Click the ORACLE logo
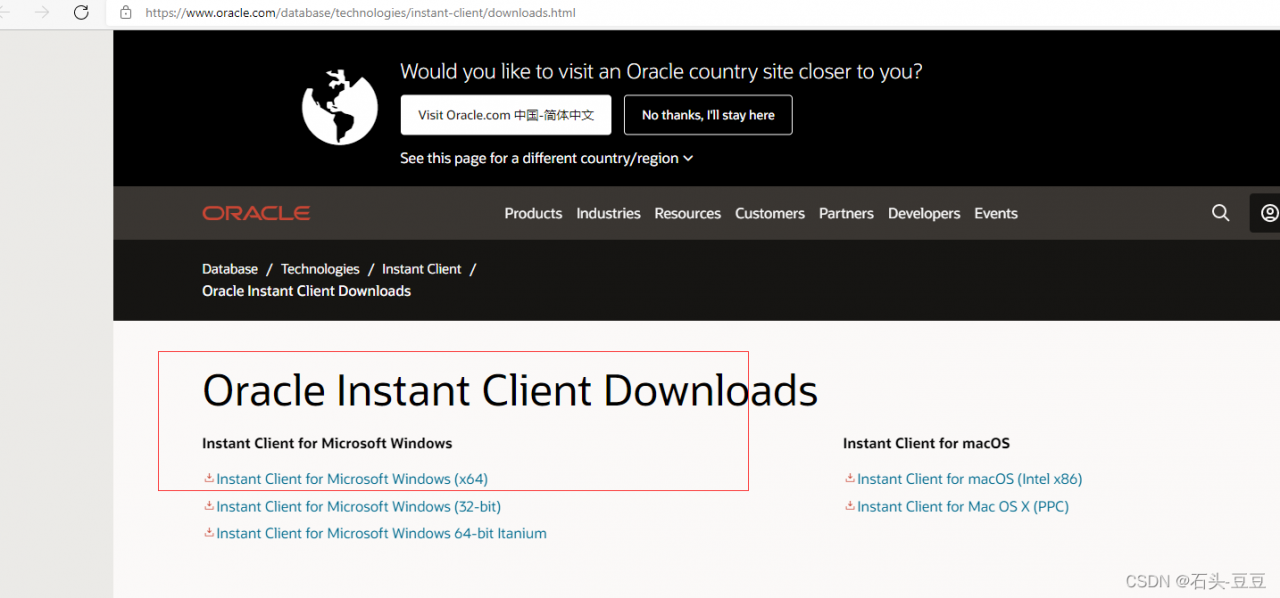 click(x=256, y=213)
